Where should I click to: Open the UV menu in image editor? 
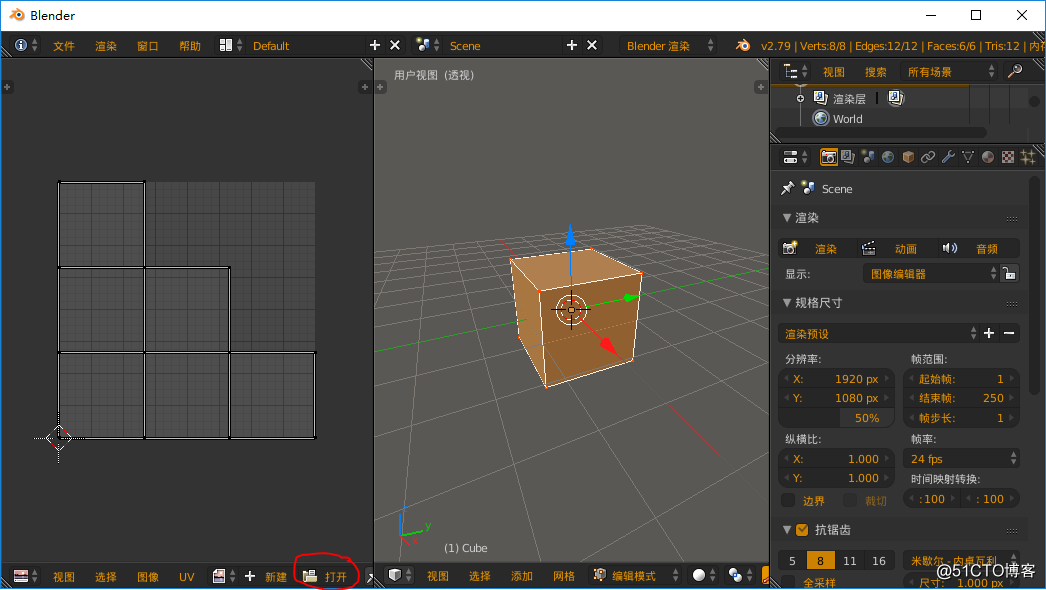(x=186, y=577)
